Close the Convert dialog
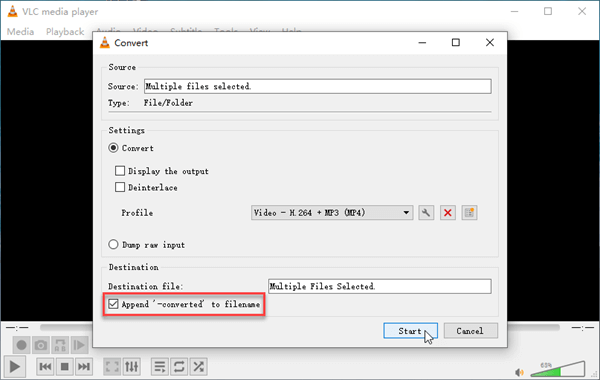This screenshot has width=600, height=380. point(490,42)
